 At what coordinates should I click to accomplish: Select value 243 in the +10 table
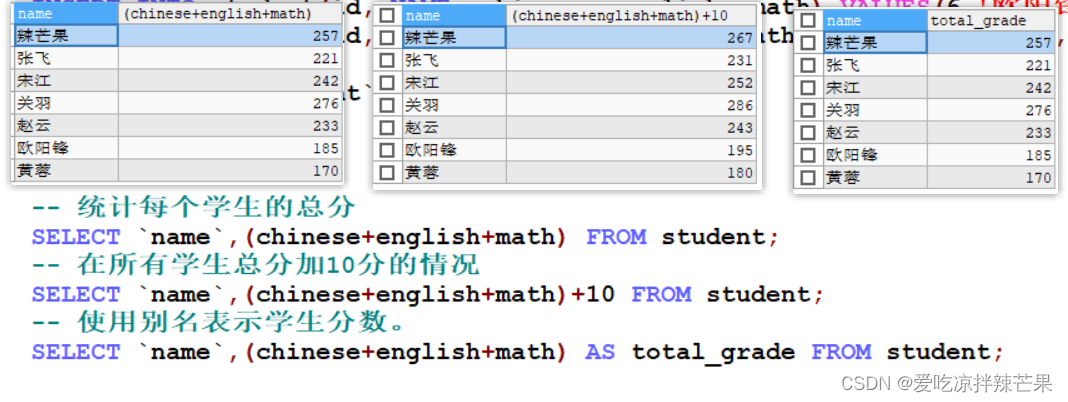coord(631,128)
